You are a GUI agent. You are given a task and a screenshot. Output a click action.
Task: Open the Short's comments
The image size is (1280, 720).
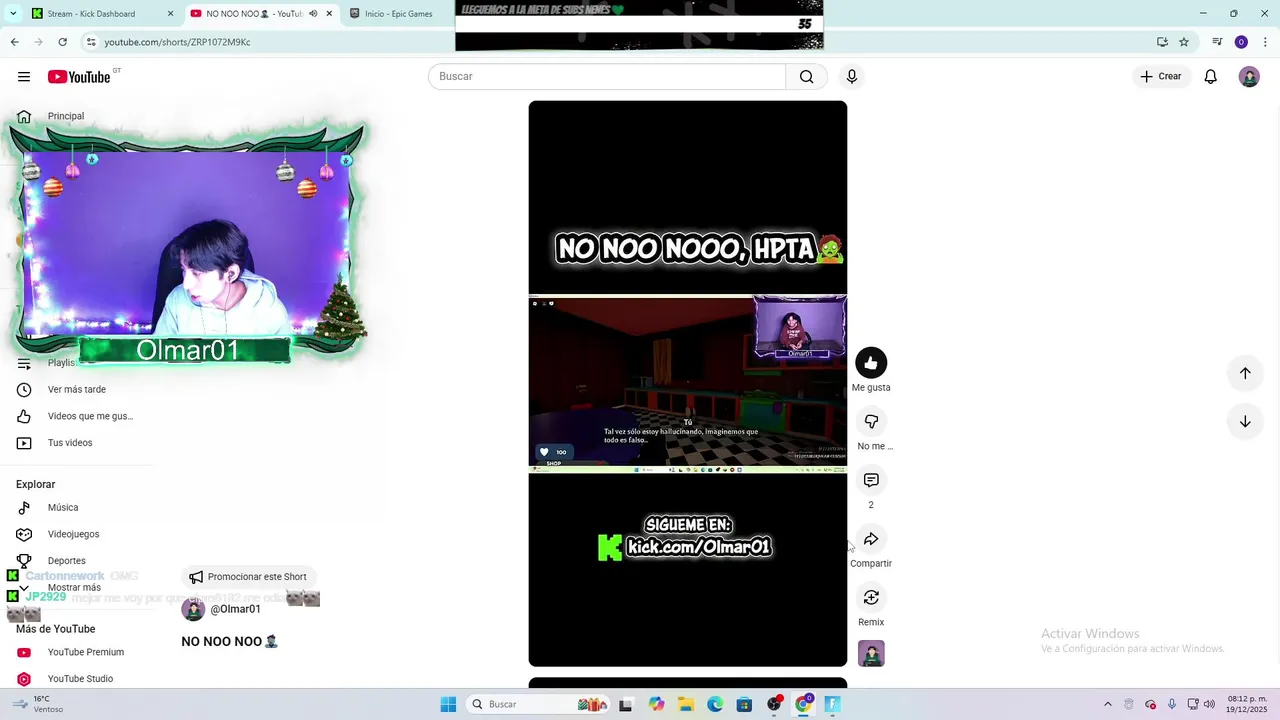pyautogui.click(x=871, y=481)
